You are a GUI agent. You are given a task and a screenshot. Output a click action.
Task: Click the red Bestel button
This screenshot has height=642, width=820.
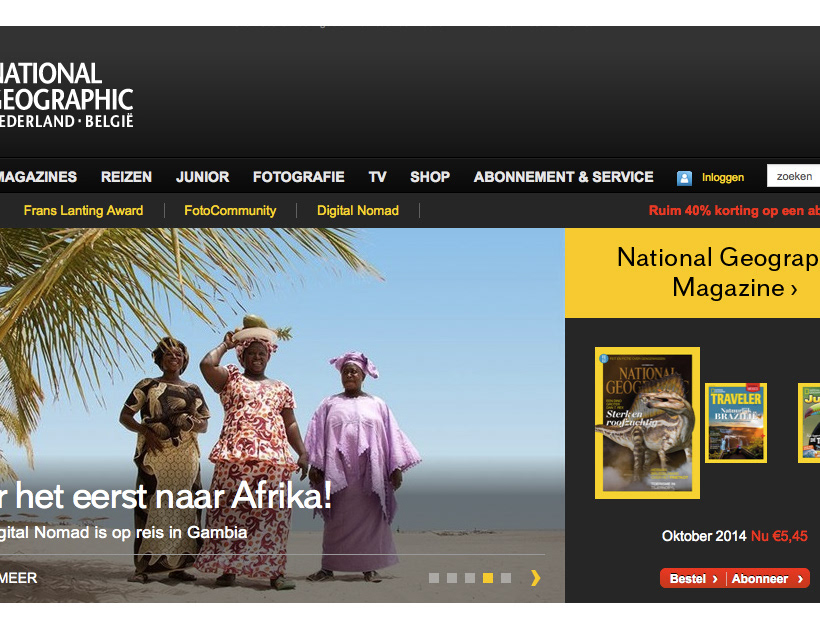click(693, 578)
